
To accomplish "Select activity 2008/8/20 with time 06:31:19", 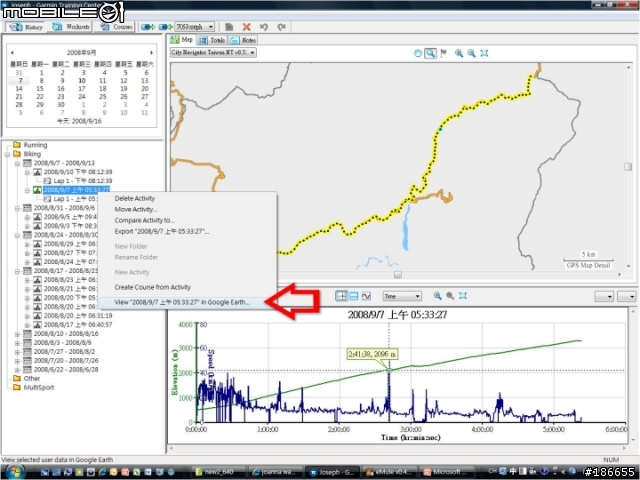I will click(78, 316).
